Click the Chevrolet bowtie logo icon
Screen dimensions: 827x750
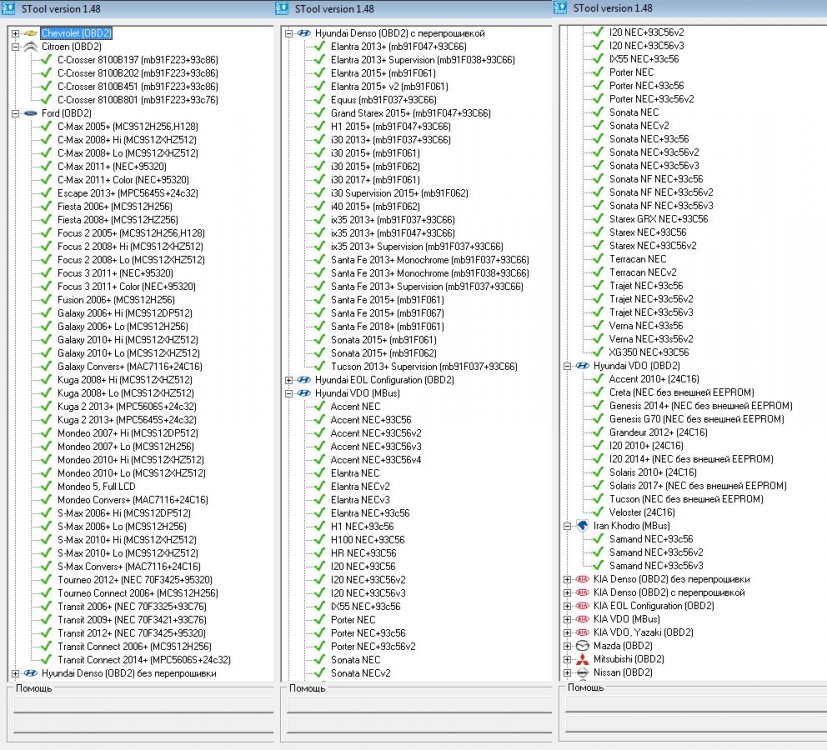[x=30, y=33]
